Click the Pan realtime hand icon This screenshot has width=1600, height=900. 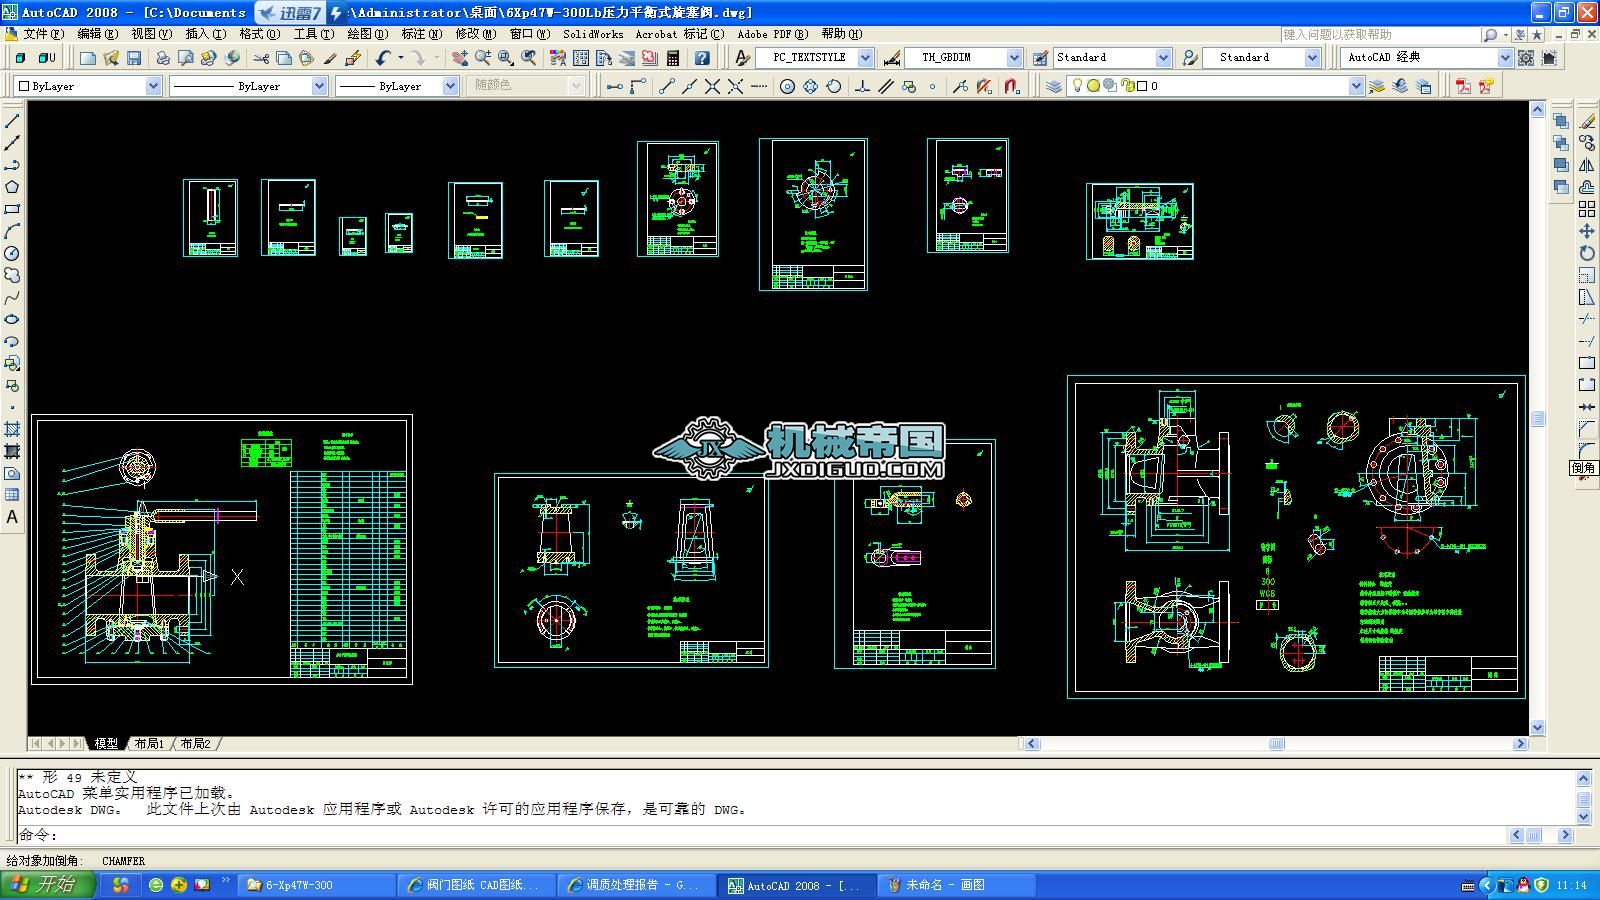point(460,58)
